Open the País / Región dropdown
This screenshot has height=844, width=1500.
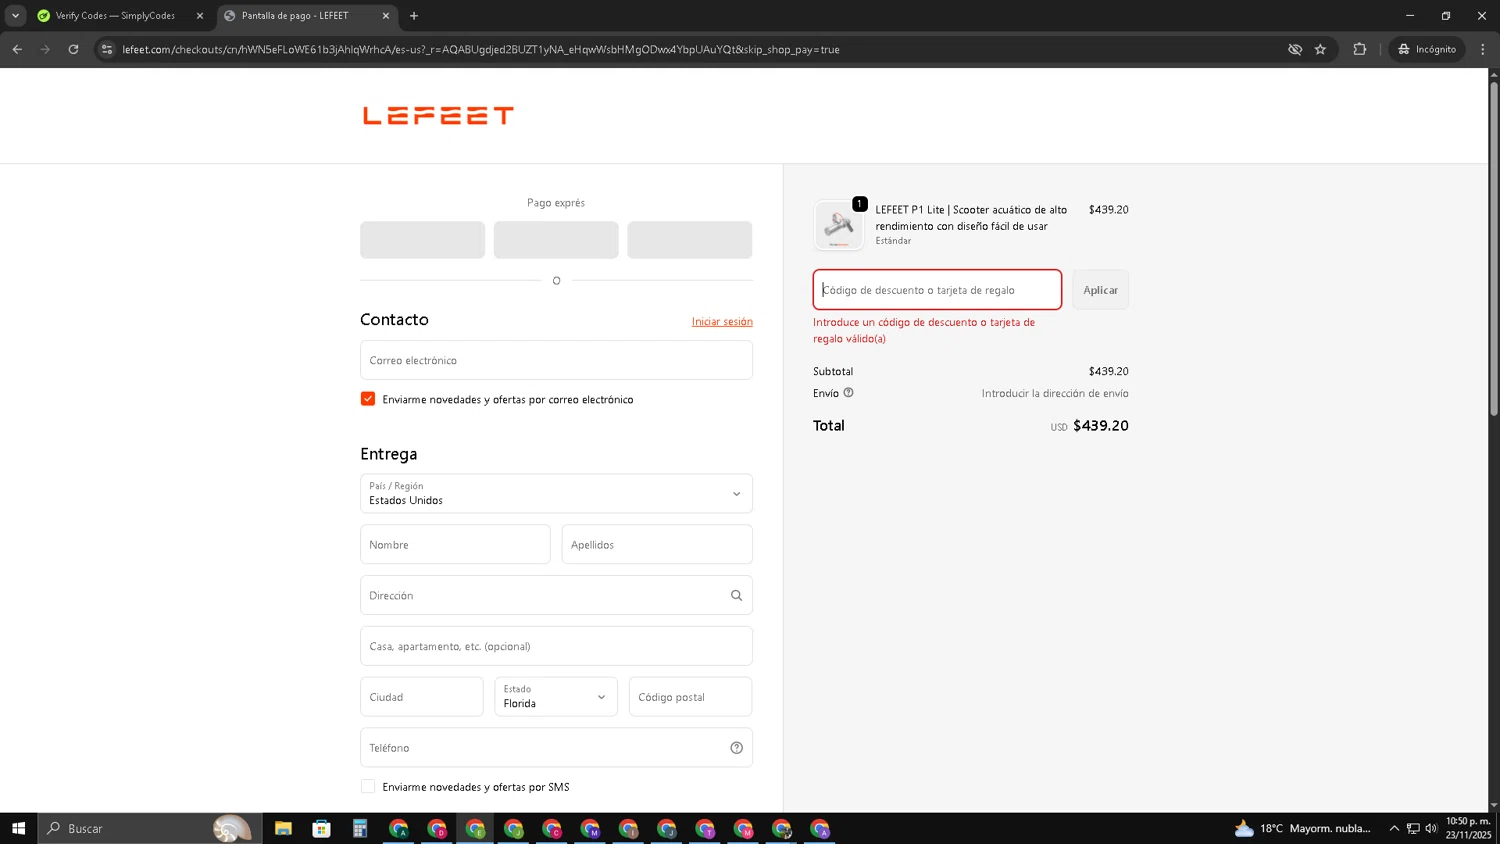(x=556, y=494)
